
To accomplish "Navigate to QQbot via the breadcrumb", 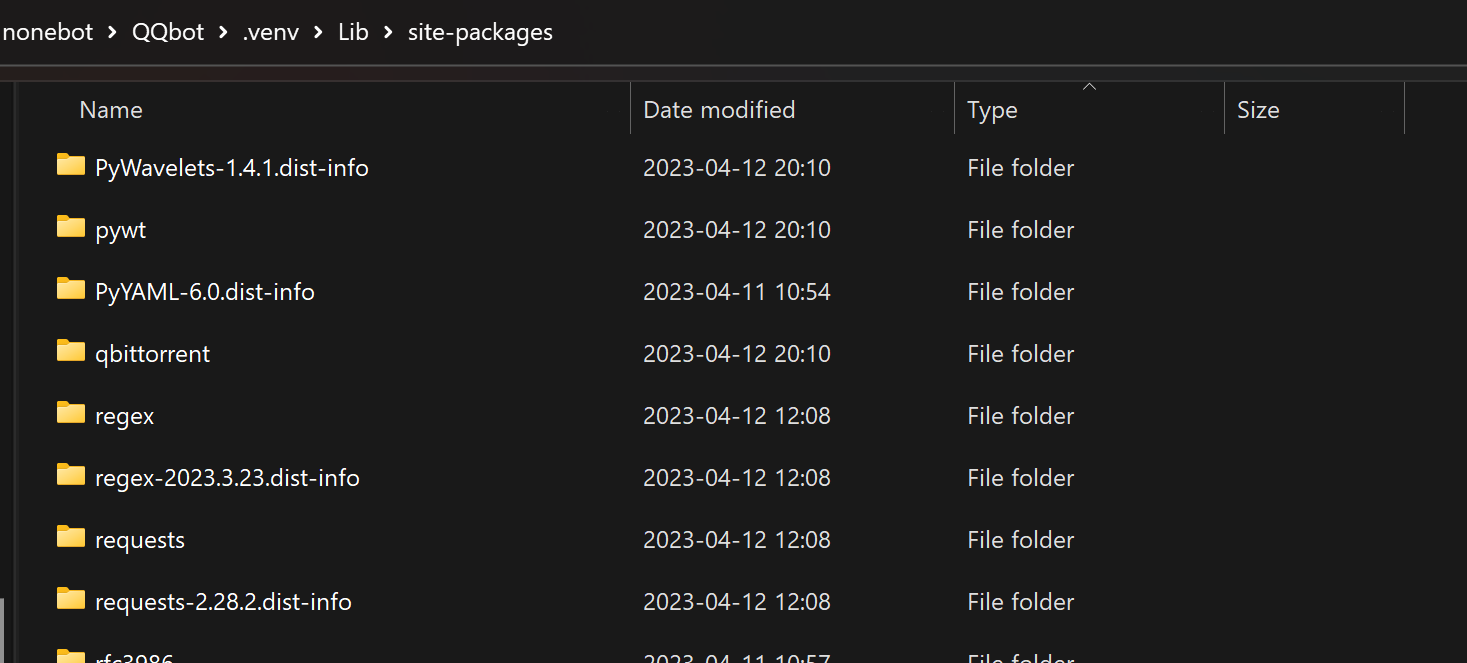I will (x=167, y=31).
